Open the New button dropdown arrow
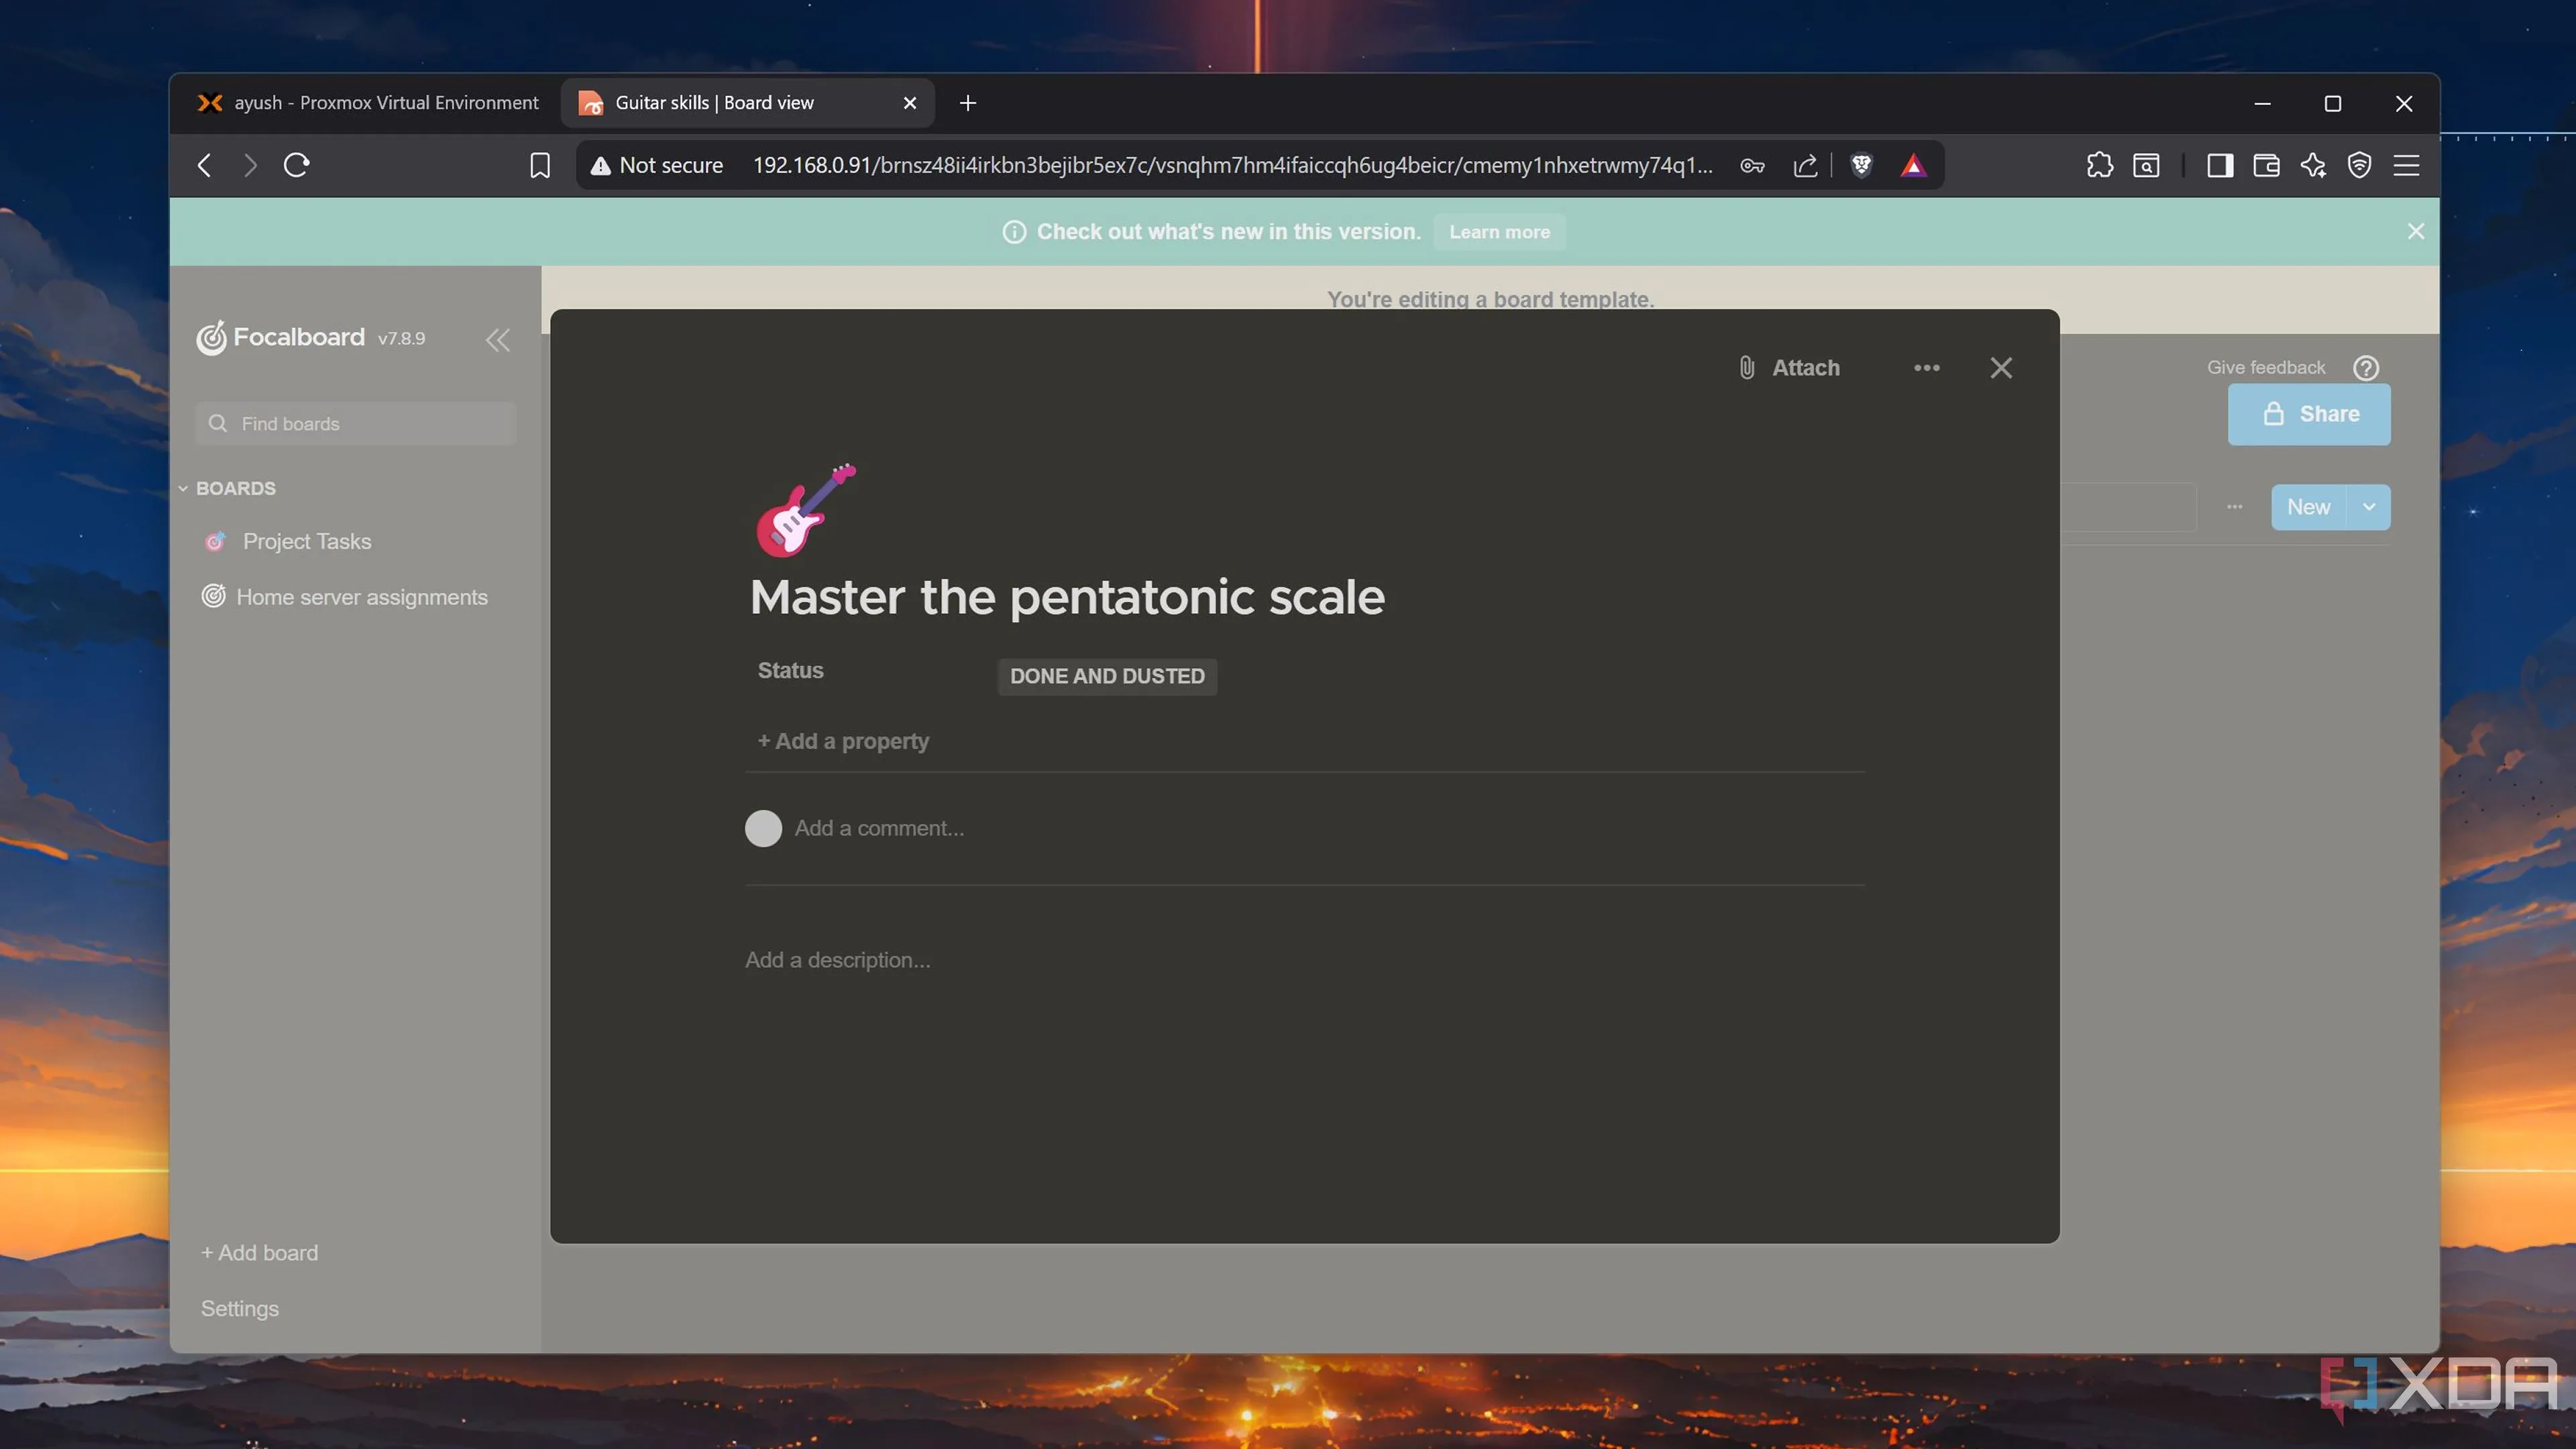The width and height of the screenshot is (2576, 1449). pyautogui.click(x=2368, y=507)
